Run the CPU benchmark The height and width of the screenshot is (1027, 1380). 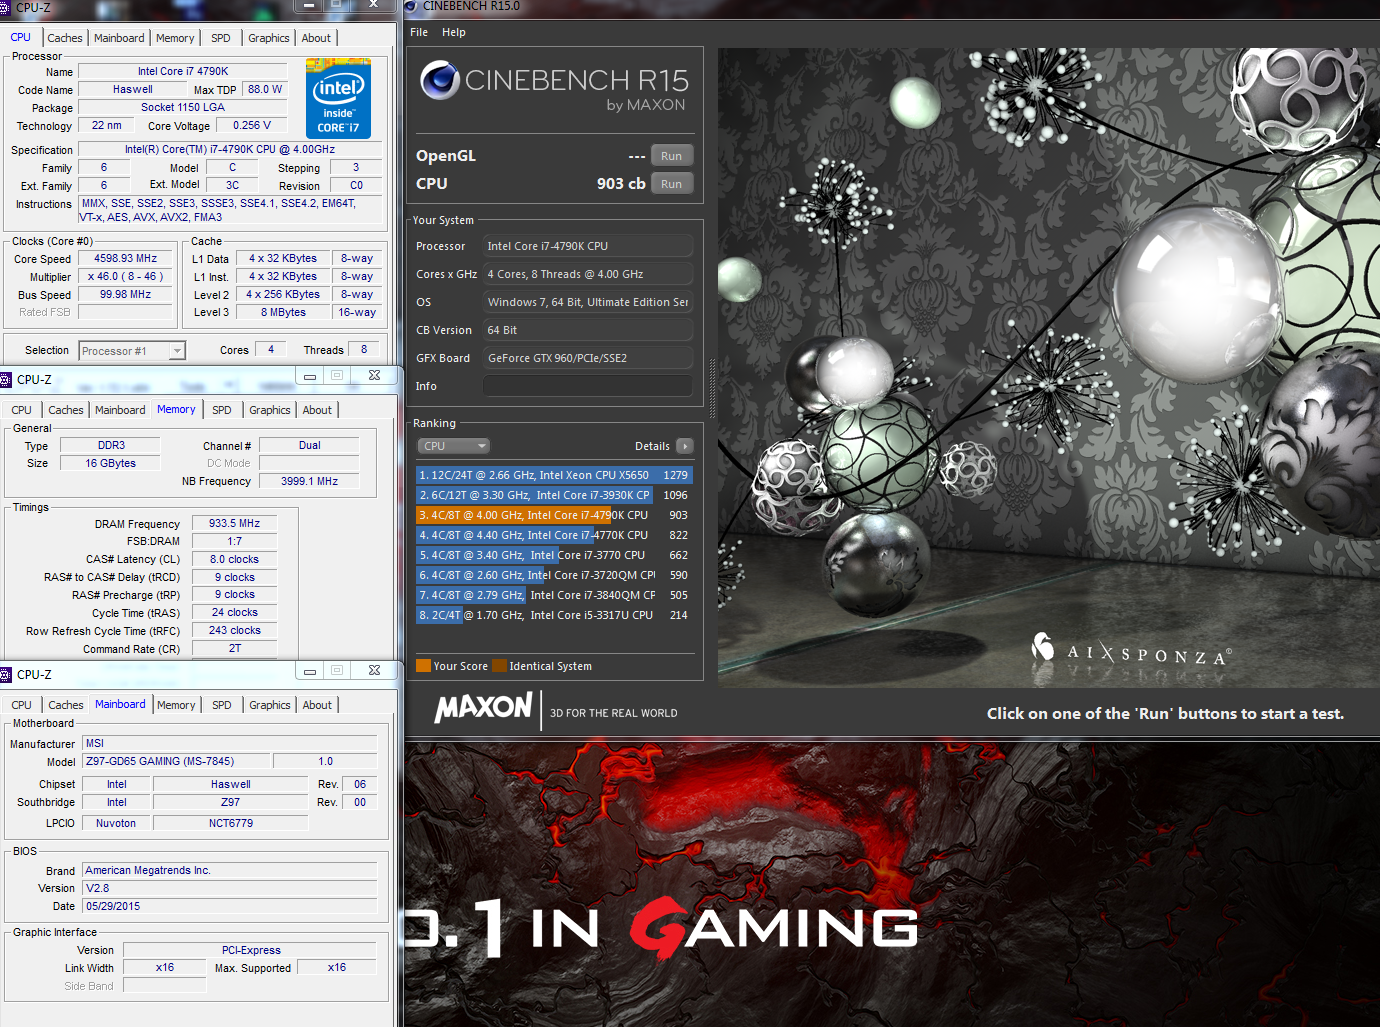coord(672,184)
